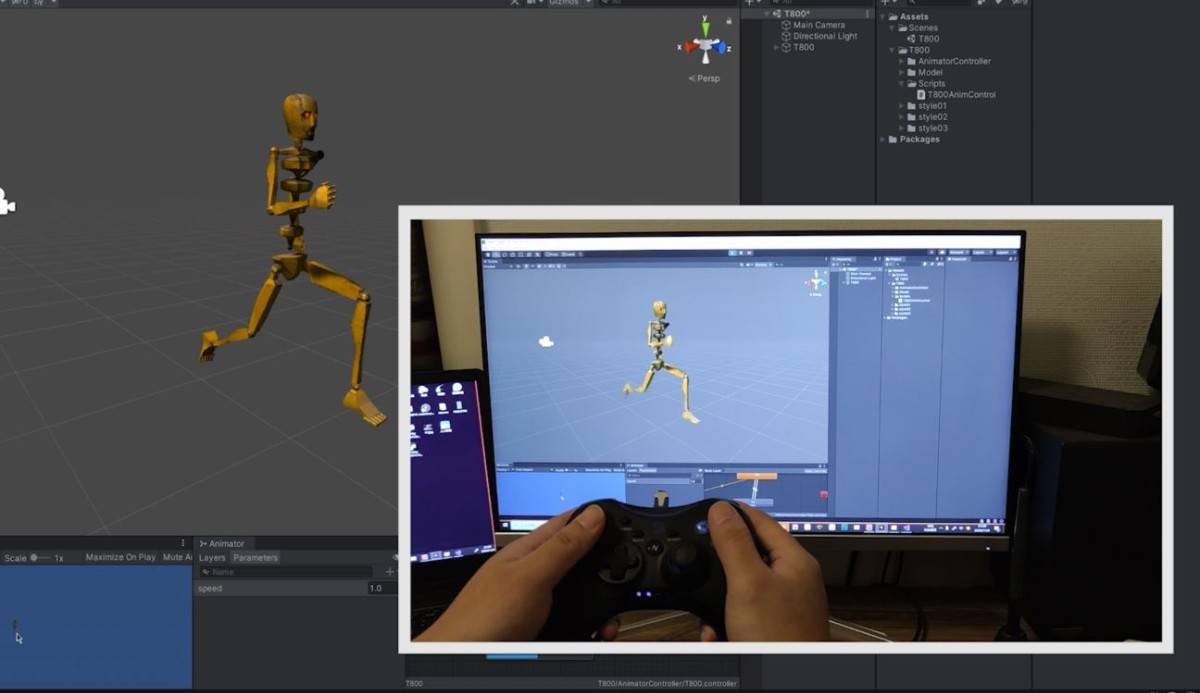Select Directional Light in the Hierarchy
Image resolution: width=1200 pixels, height=693 pixels.
tap(824, 36)
